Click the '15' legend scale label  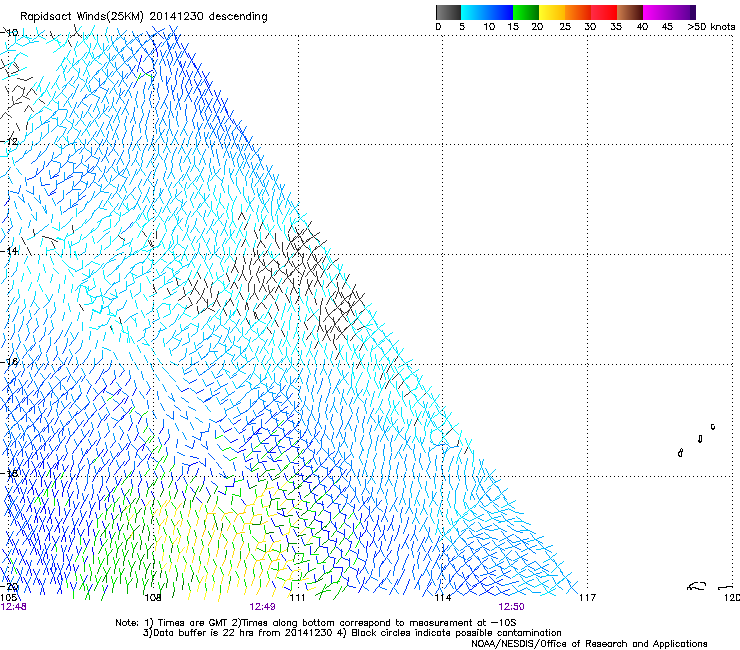click(x=513, y=27)
